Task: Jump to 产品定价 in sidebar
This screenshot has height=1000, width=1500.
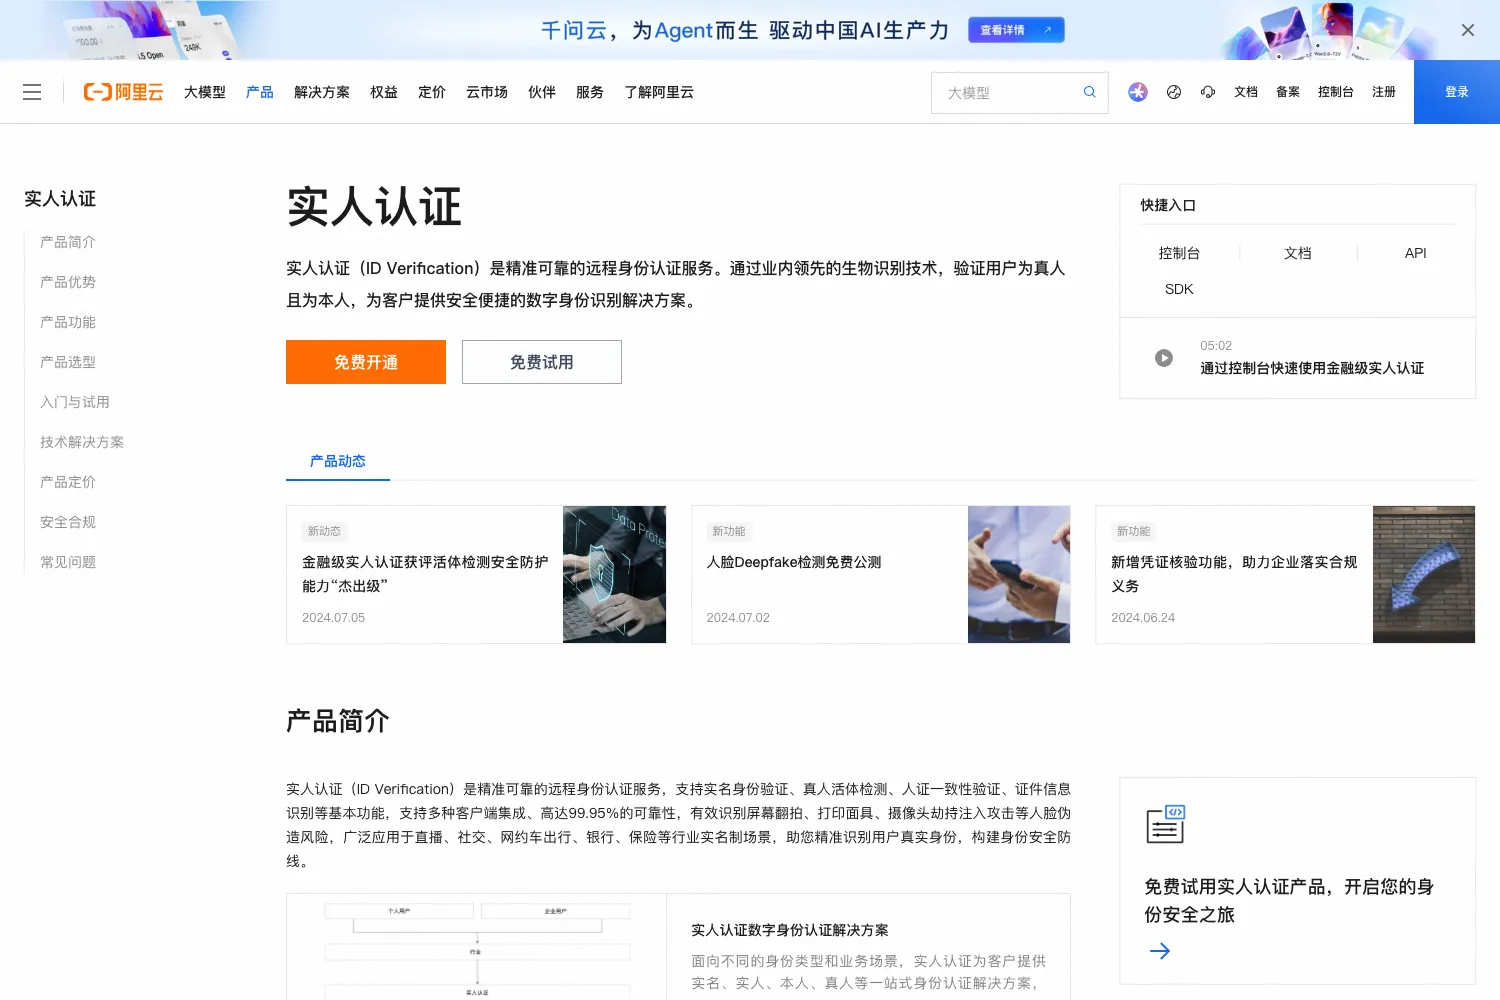Action: point(68,482)
